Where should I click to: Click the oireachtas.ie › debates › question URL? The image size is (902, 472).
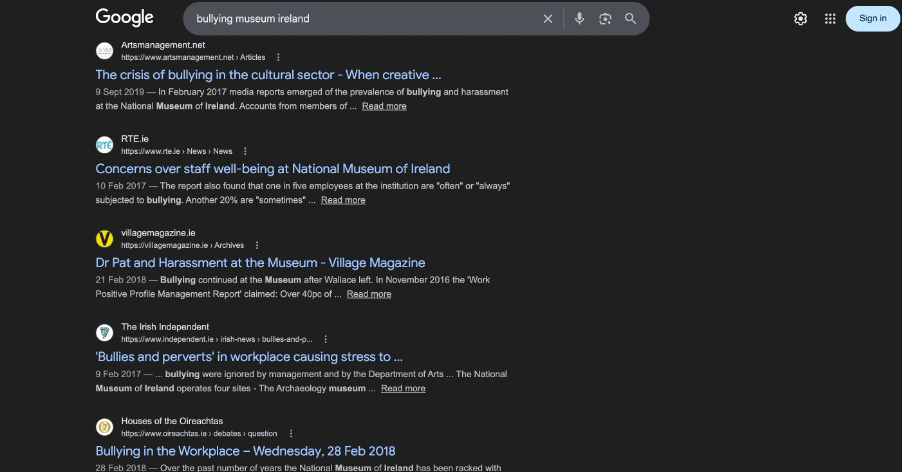199,433
